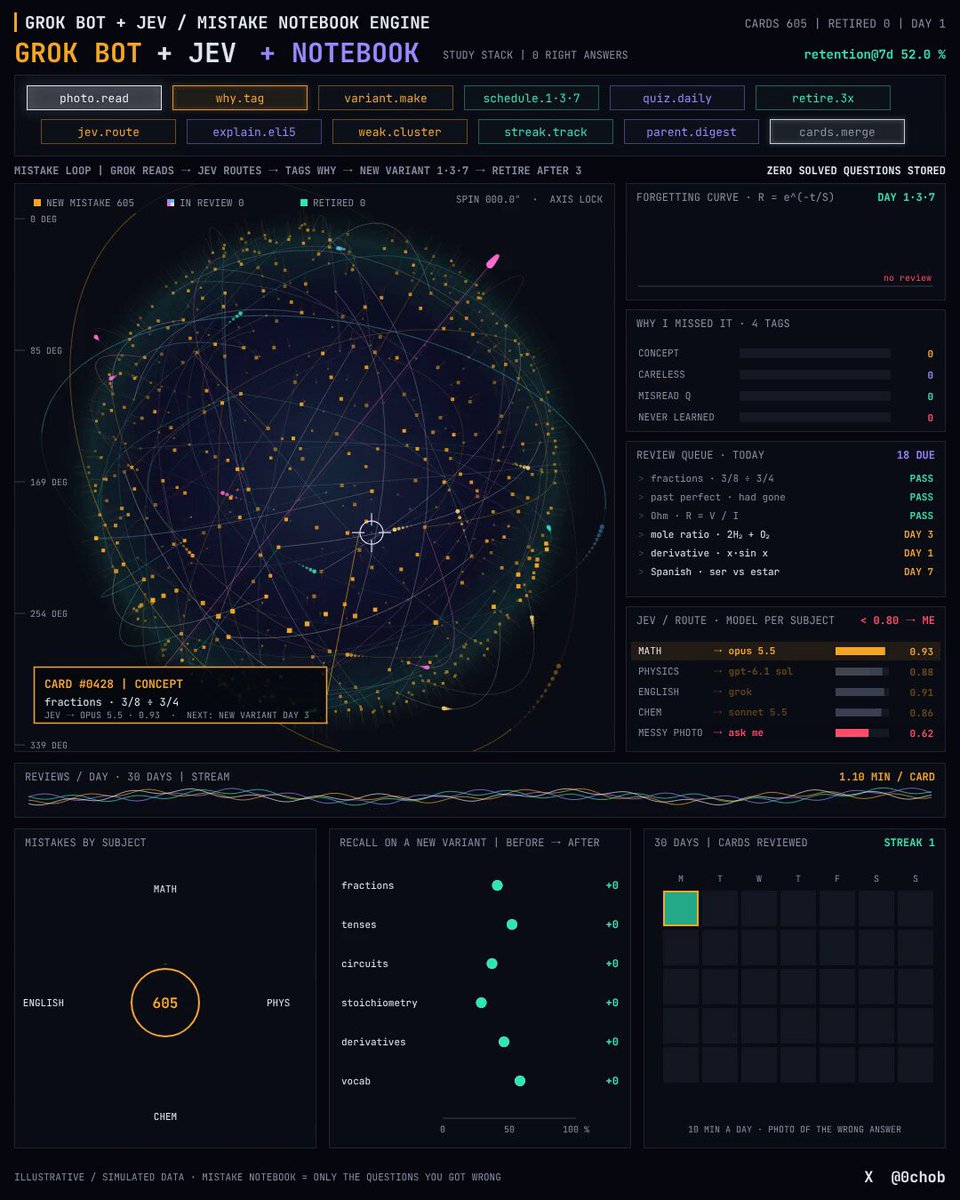Screen dimensions: 960x1200
Task: Select the streak.track chip
Action: (x=546, y=132)
